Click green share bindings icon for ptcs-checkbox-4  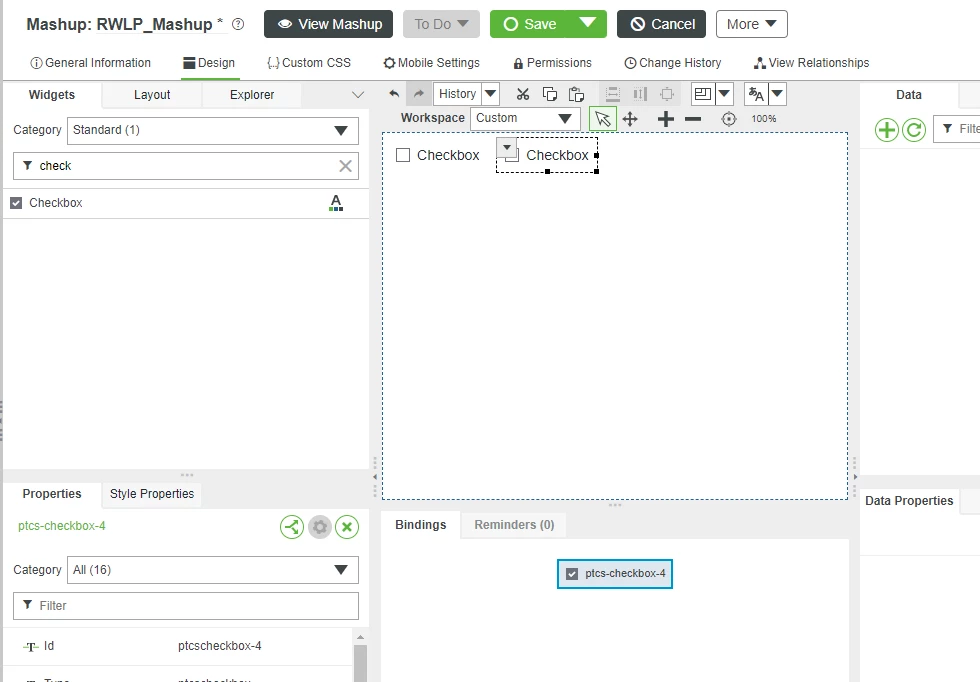(292, 527)
